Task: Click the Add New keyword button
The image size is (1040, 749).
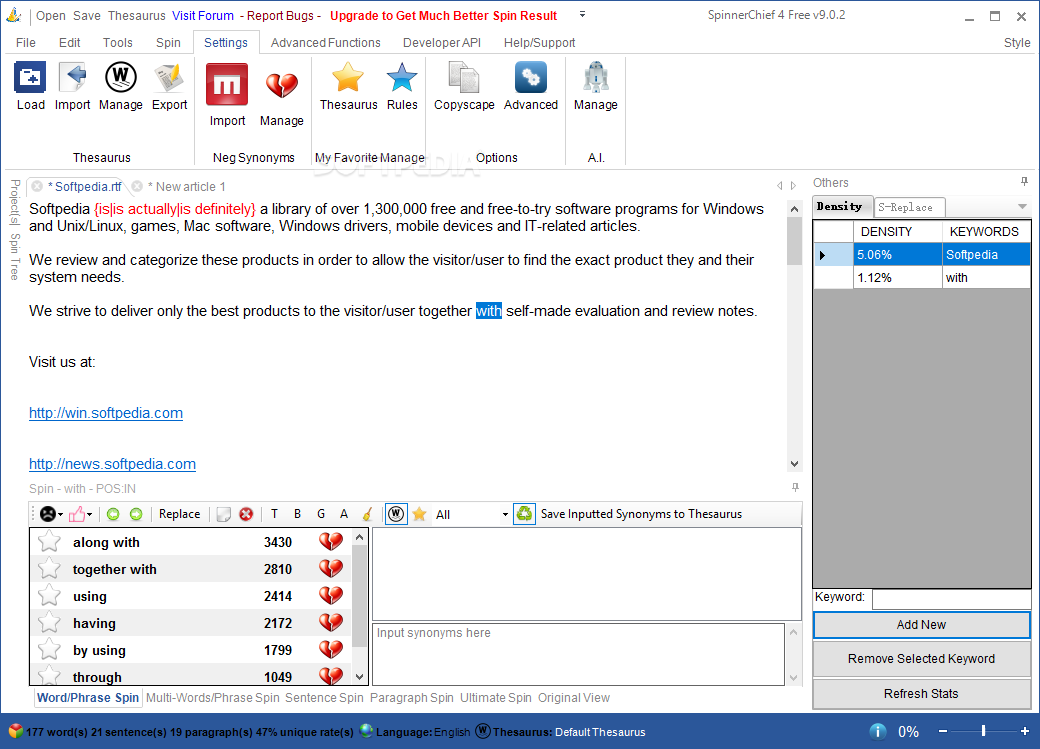Action: [921, 624]
